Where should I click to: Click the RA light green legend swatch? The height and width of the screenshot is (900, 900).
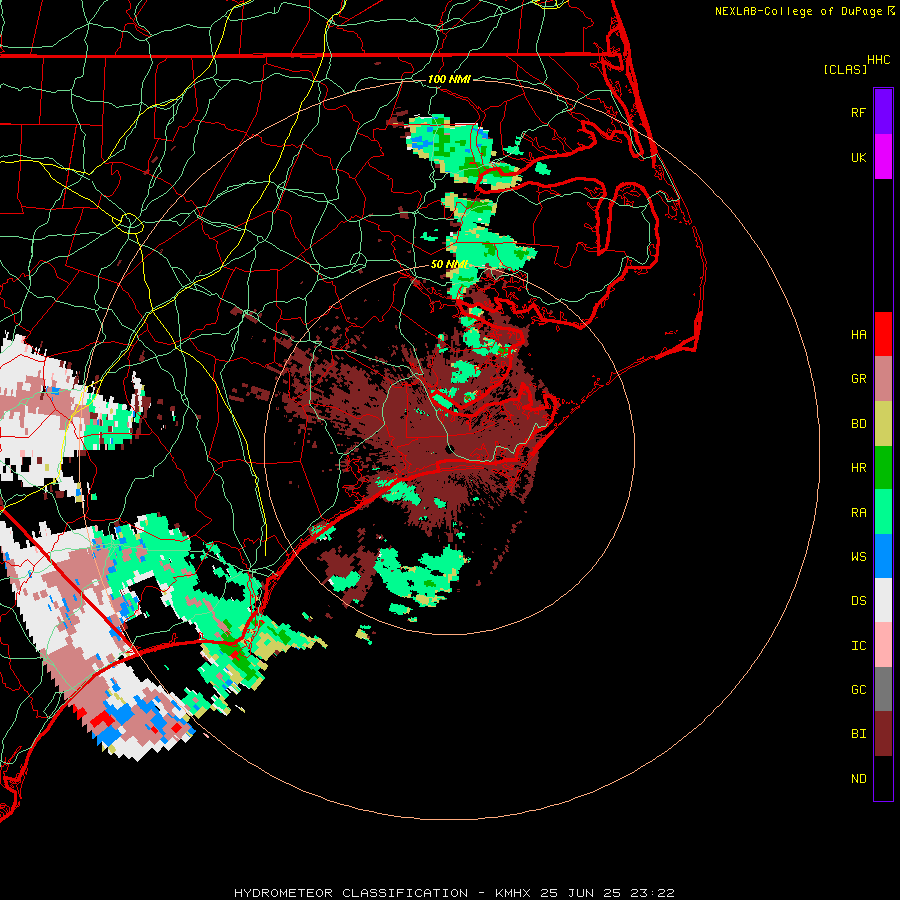click(x=883, y=512)
